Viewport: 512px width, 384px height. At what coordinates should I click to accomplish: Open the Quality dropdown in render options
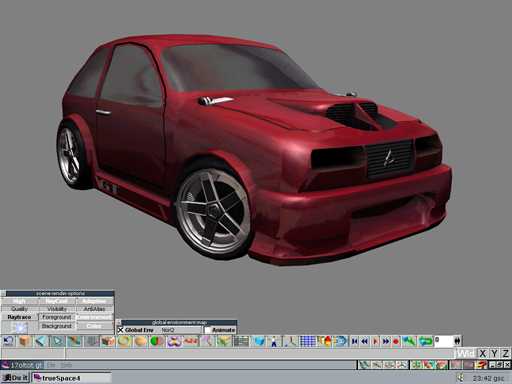(x=19, y=309)
